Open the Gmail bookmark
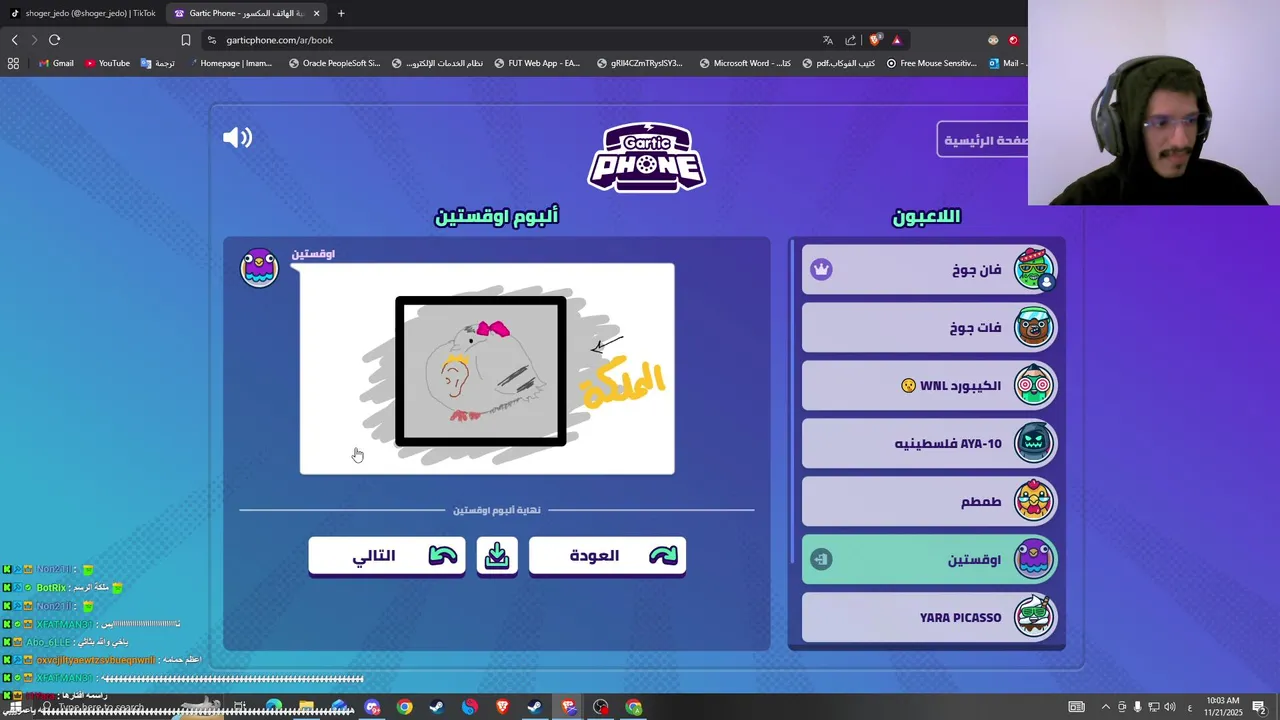The height and width of the screenshot is (720, 1280). [x=56, y=63]
